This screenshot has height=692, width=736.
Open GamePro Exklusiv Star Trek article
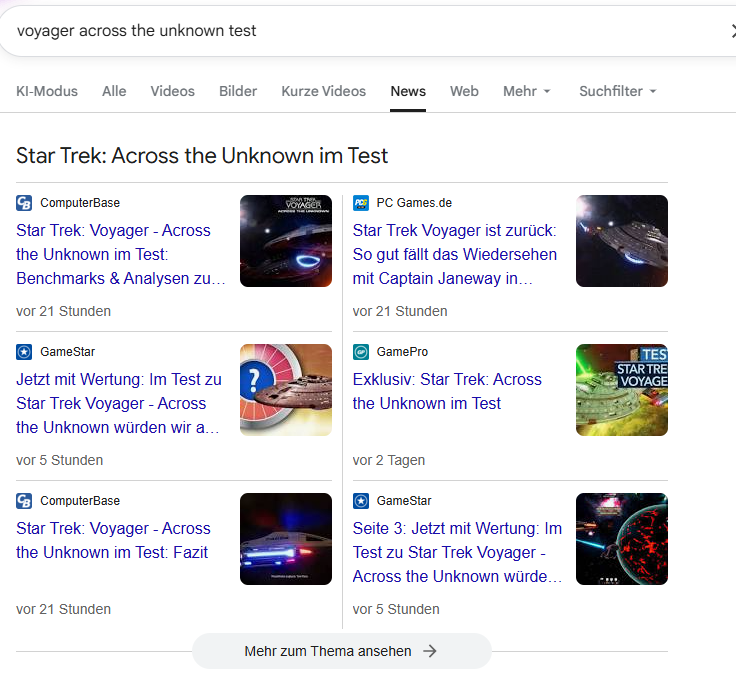click(x=447, y=391)
